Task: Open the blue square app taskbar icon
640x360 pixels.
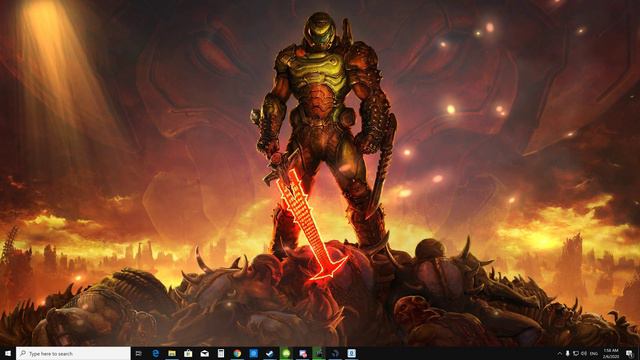Action: [253, 353]
